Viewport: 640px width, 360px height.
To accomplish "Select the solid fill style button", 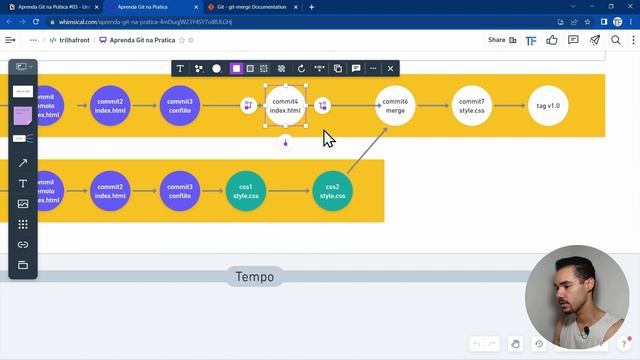I will (x=236, y=69).
